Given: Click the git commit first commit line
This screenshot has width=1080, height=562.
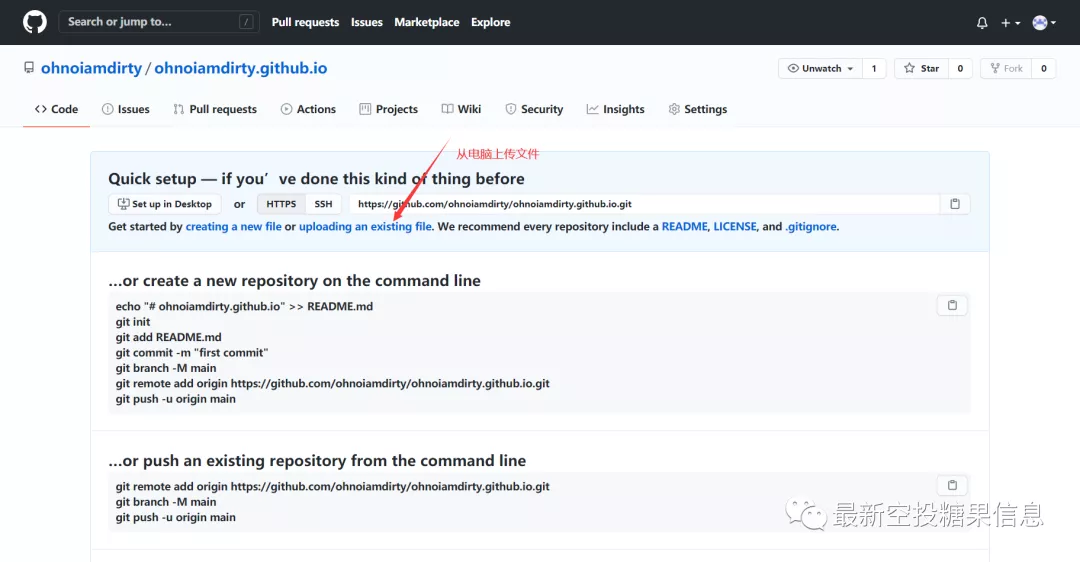Looking at the screenshot, I should pyautogui.click(x=191, y=353).
